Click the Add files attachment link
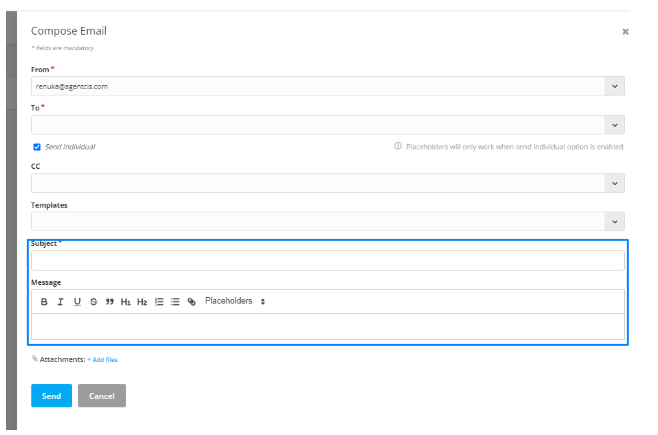The height and width of the screenshot is (435, 658). (x=103, y=359)
